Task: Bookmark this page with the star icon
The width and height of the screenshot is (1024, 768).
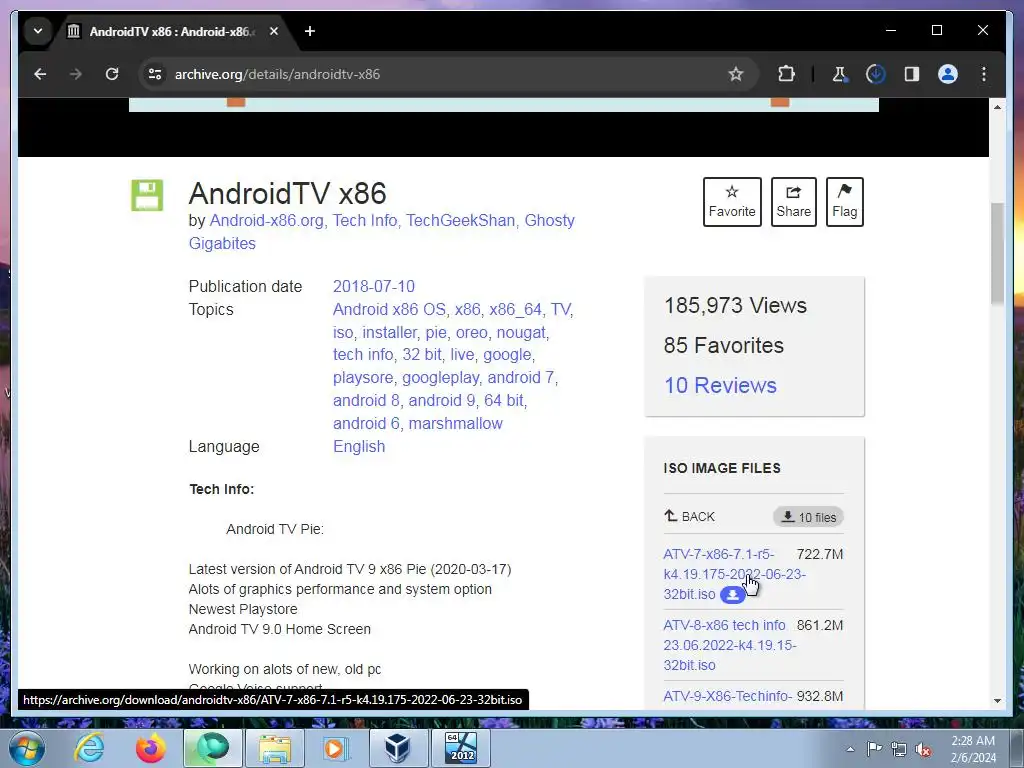Action: 736,74
